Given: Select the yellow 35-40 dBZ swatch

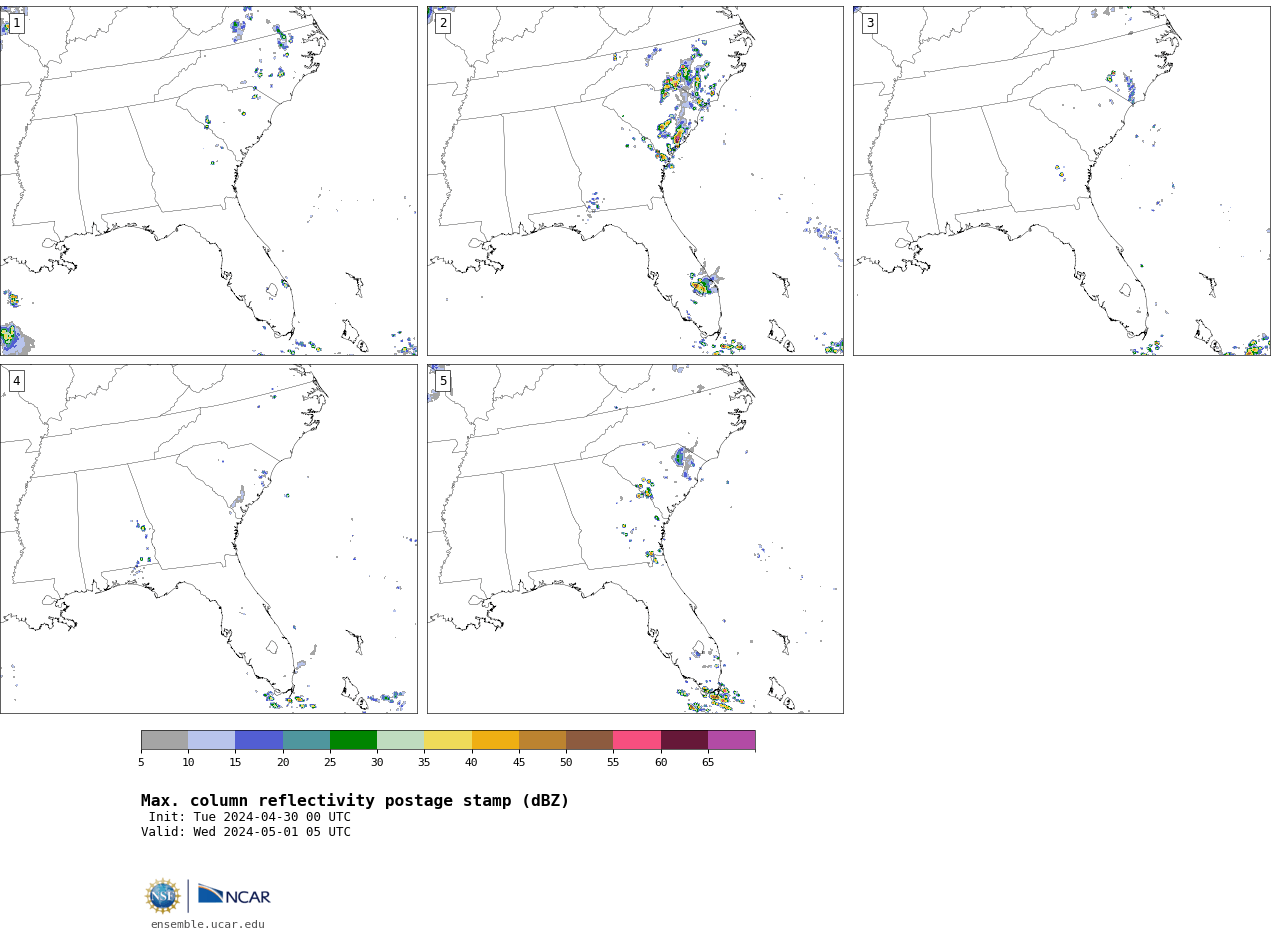Looking at the screenshot, I should coord(448,740).
